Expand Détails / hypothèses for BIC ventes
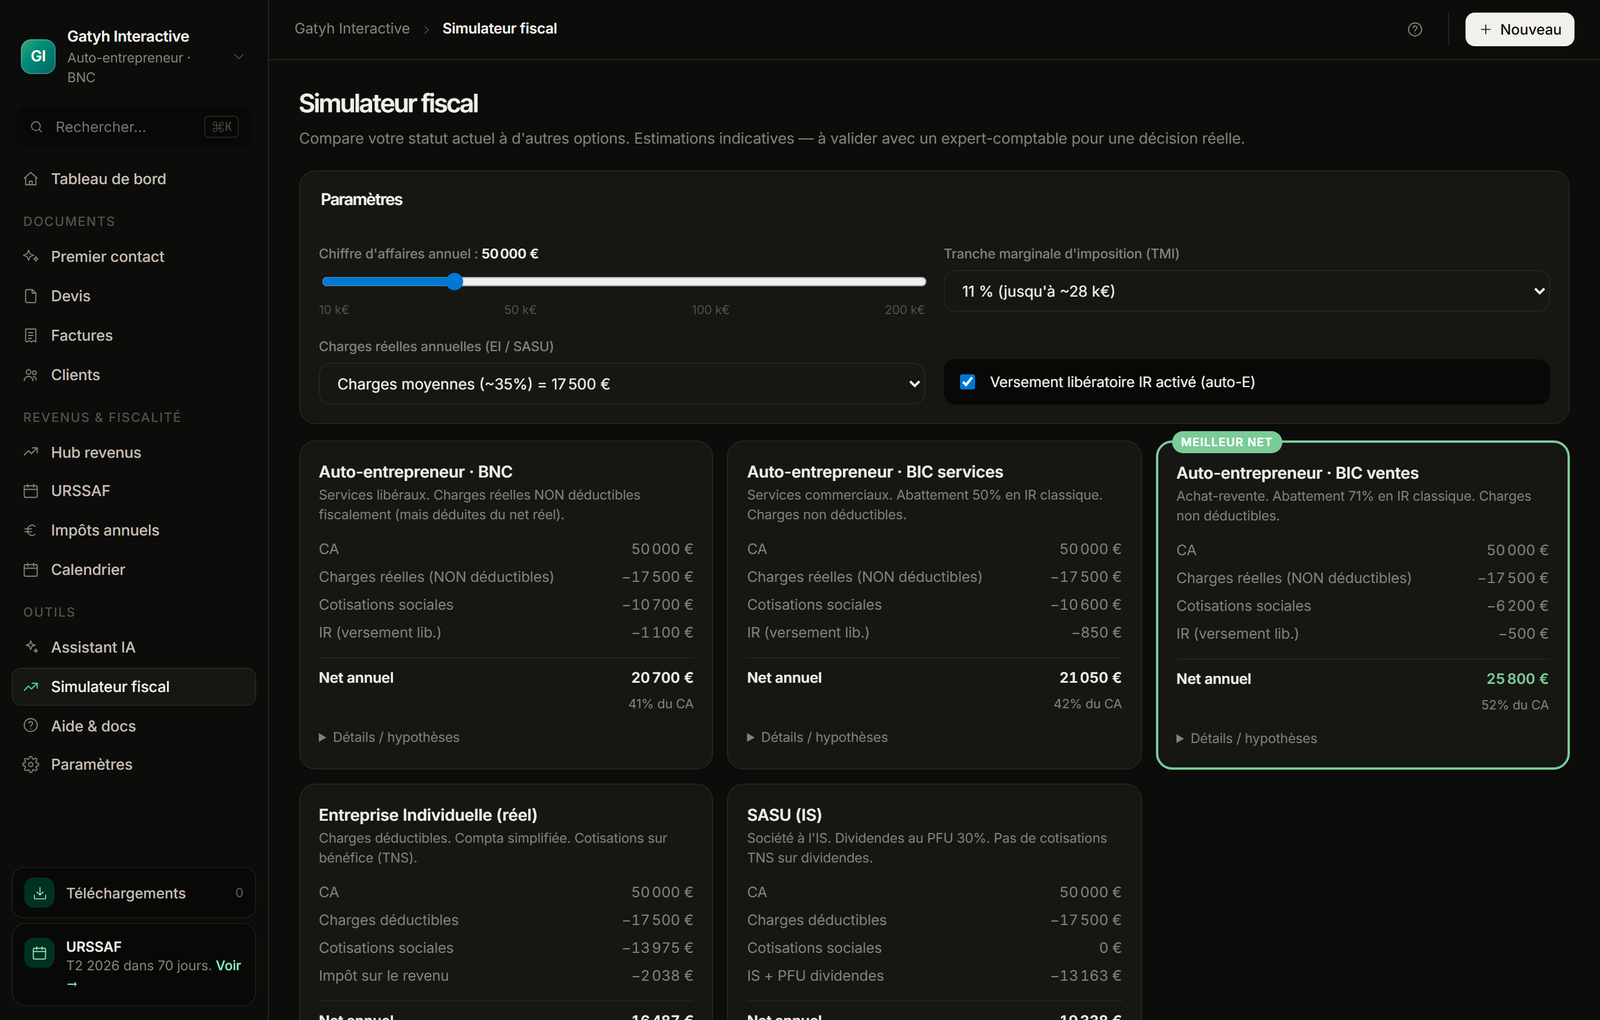Viewport: 1600px width, 1020px height. [x=1246, y=739]
